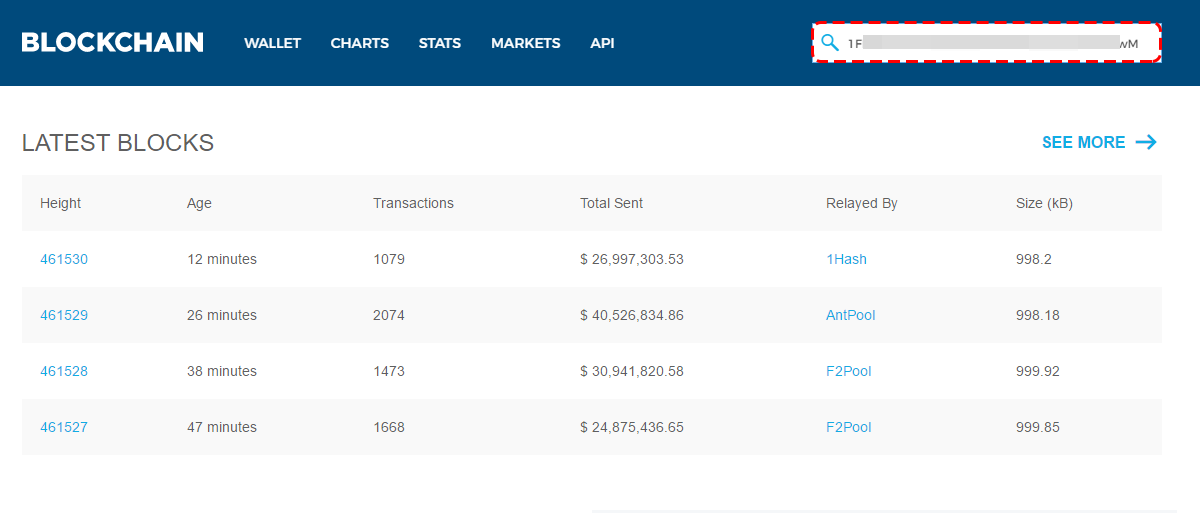Viewport: 1200px width, 513px height.
Task: Select the '47 minutes' age cell
Action: pyautogui.click(x=222, y=427)
